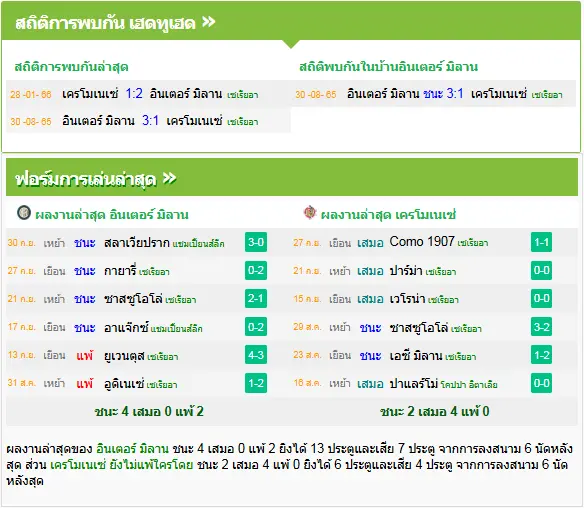Select the 0-0 score badge for ปาแลร์โม่
This screenshot has width=584, height=508.
point(542,383)
